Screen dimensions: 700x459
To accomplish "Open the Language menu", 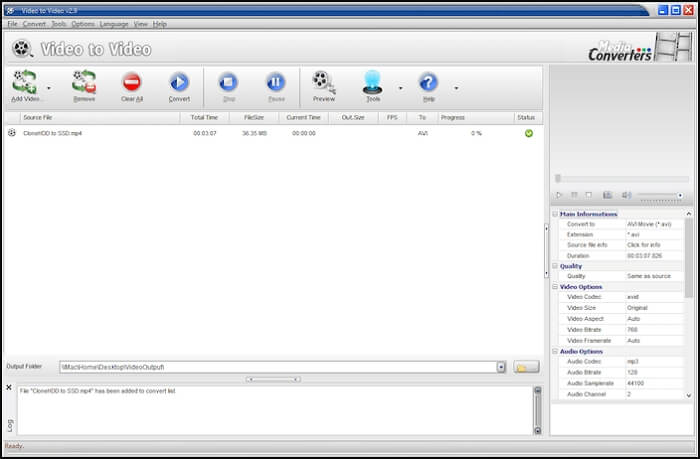I will click(x=113, y=23).
